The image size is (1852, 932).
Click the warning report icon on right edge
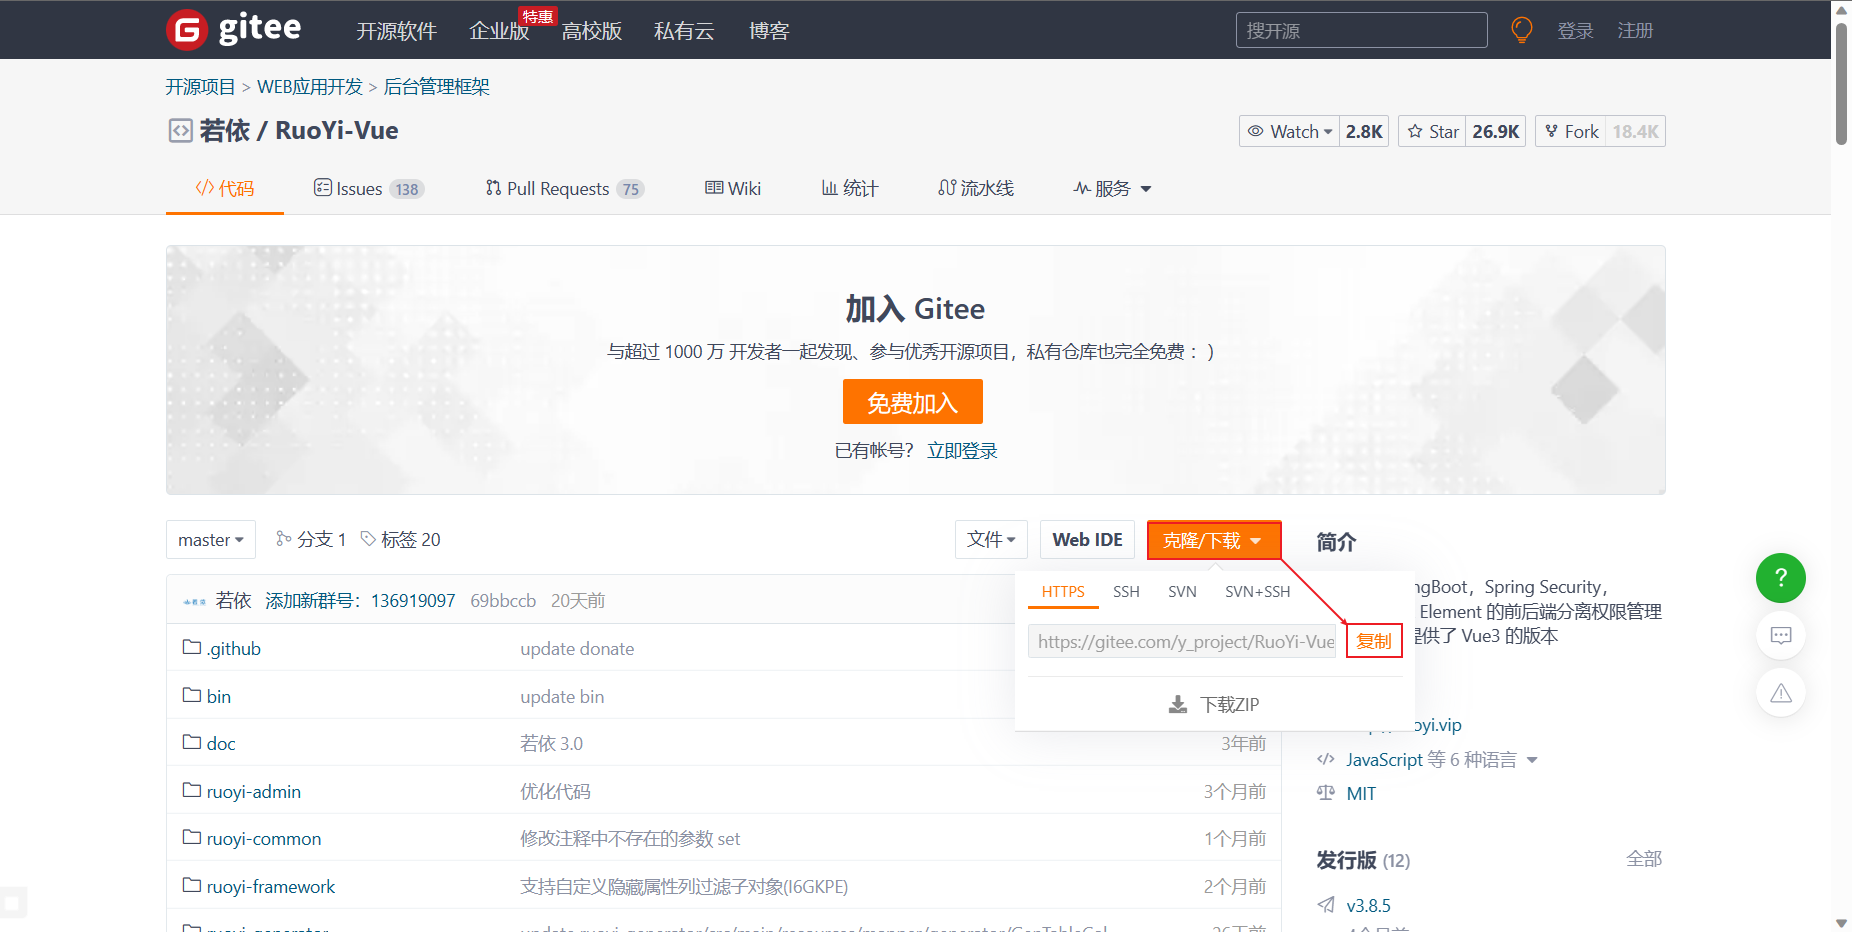[x=1780, y=692]
